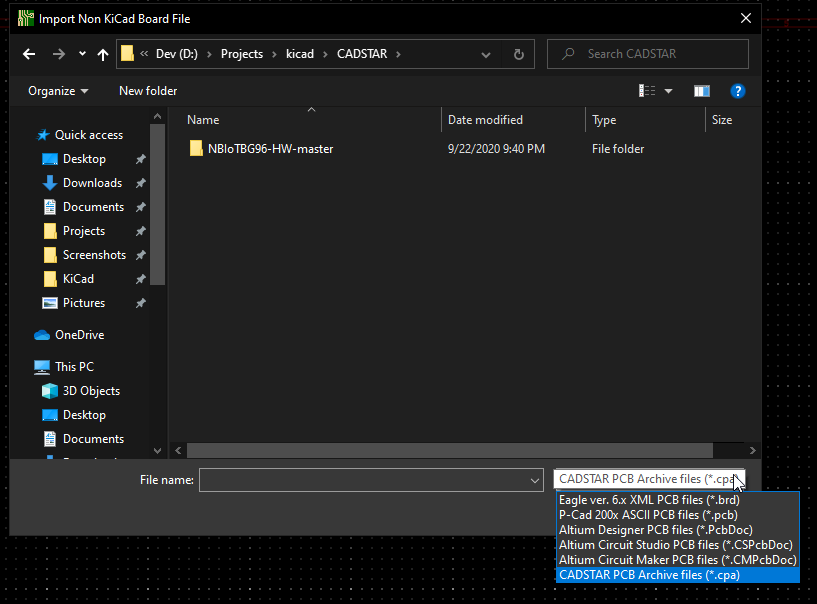Viewport: 817px width, 604px height.
Task: Expand the chevron after Projects breadcrumb
Action: coord(275,54)
